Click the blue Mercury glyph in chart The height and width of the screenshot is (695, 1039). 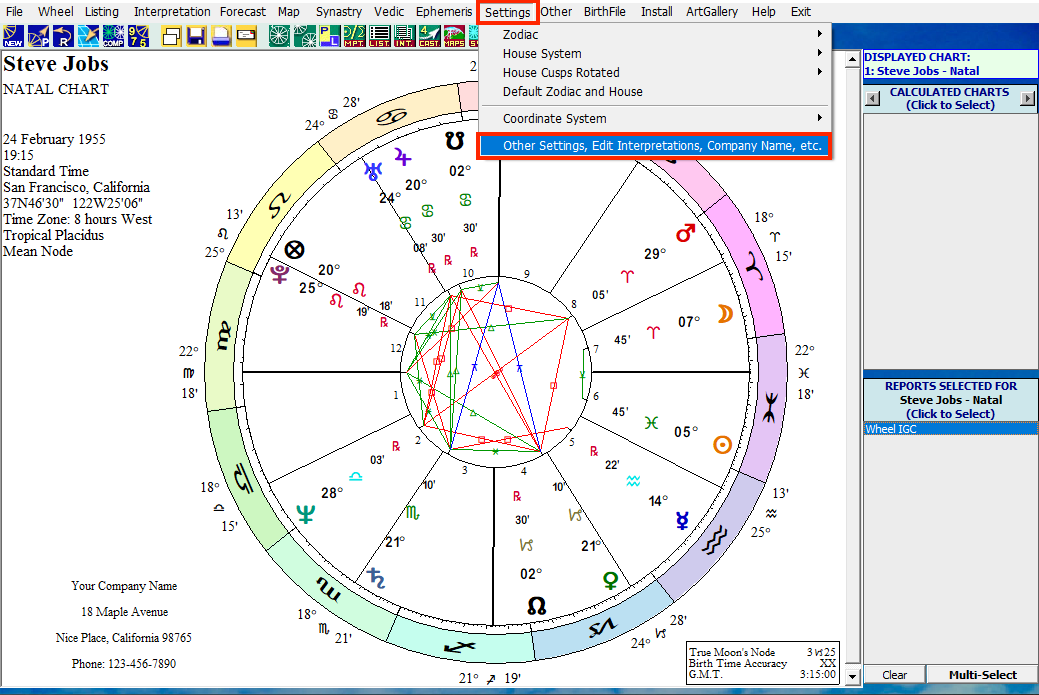pyautogui.click(x=682, y=521)
